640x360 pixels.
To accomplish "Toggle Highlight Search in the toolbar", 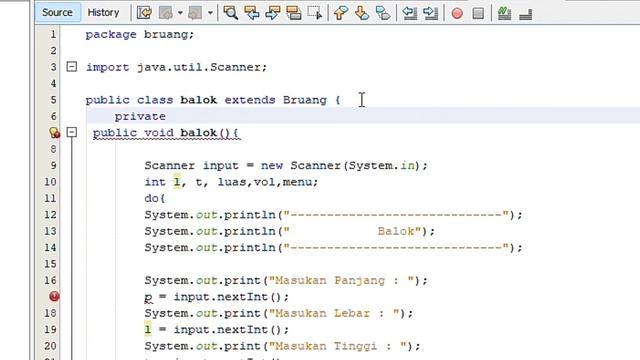I will (294, 13).
